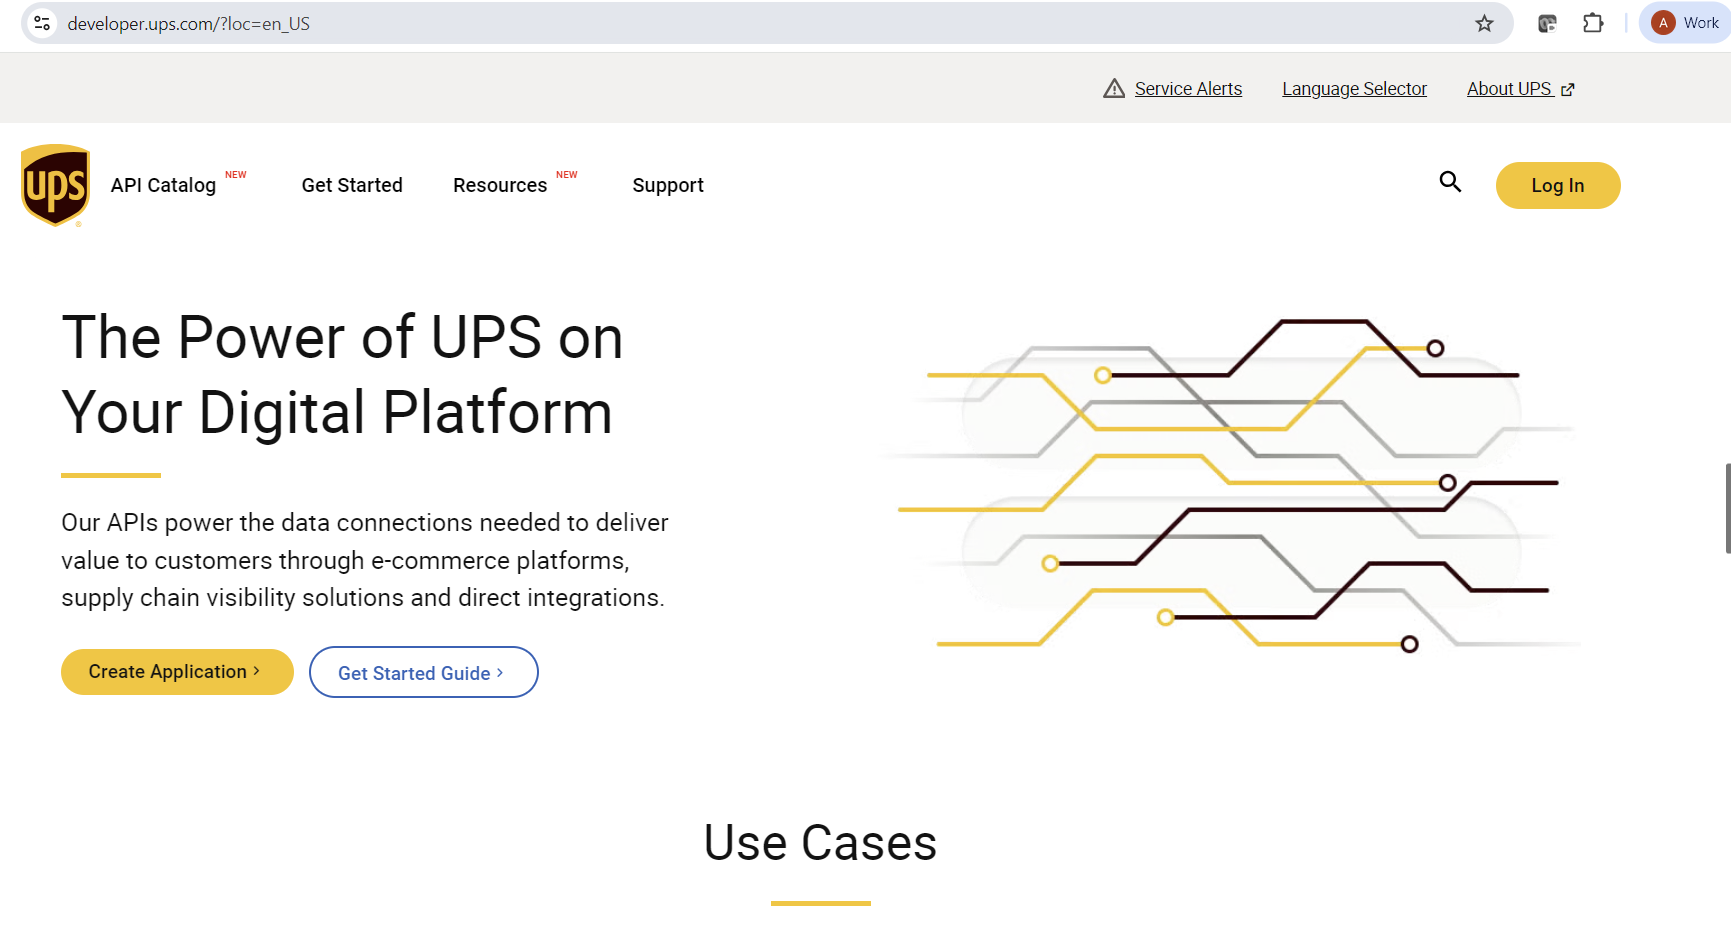Click the Create Application button
The width and height of the screenshot is (1731, 932).
177,672
